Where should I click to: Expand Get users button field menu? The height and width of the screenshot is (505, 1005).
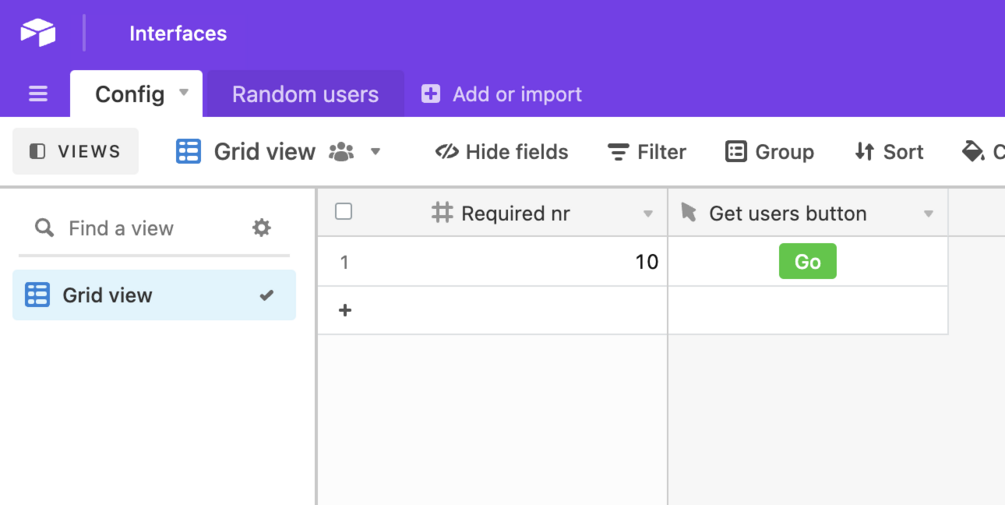928,214
